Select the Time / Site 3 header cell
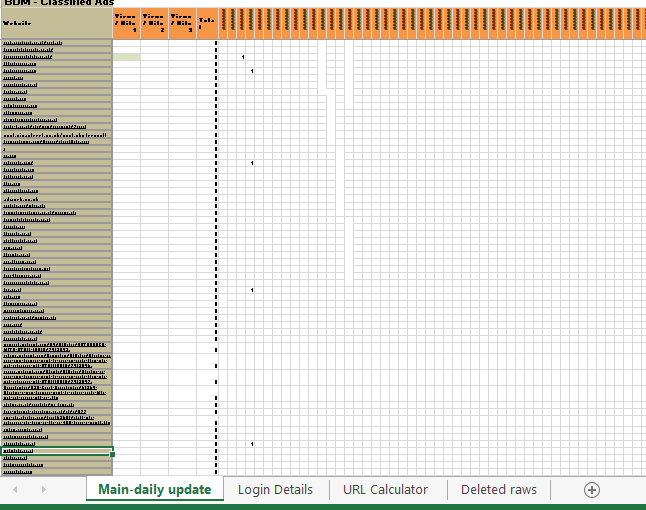Screen dimensions: 646x510 182,23
